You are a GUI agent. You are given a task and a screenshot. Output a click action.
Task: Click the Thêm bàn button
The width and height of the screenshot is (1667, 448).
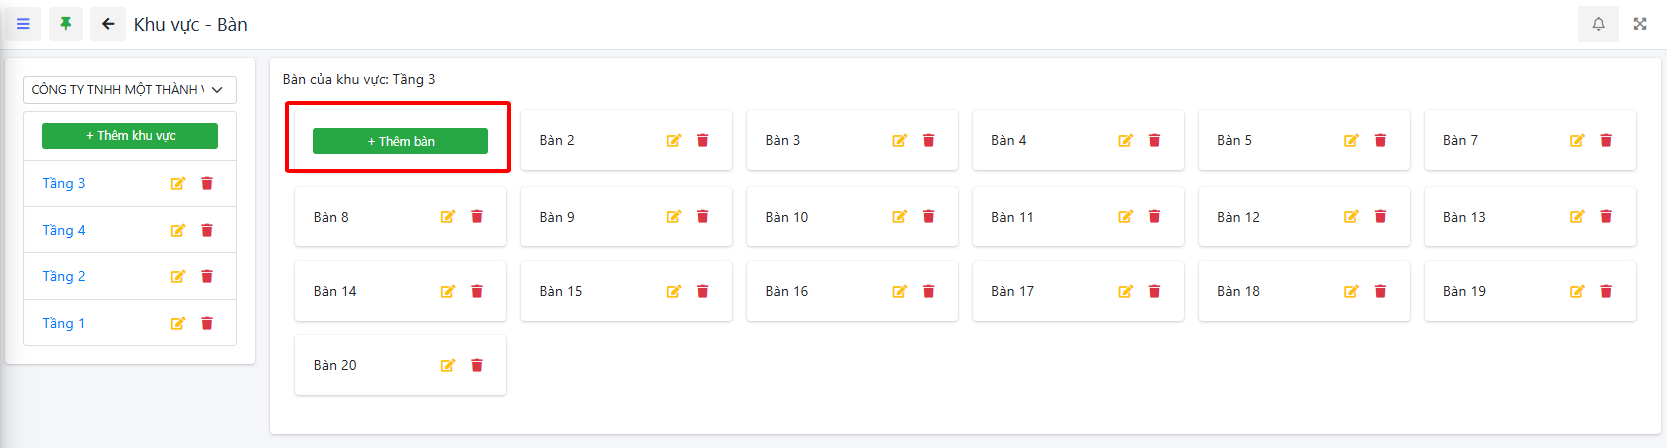pos(400,142)
